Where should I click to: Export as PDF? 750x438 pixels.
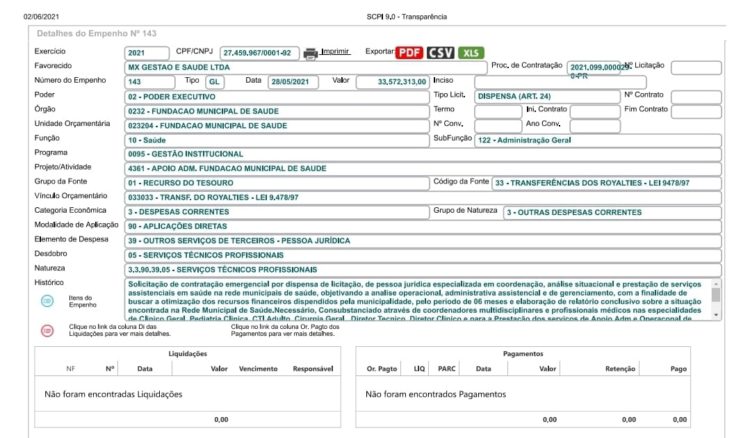click(x=409, y=53)
